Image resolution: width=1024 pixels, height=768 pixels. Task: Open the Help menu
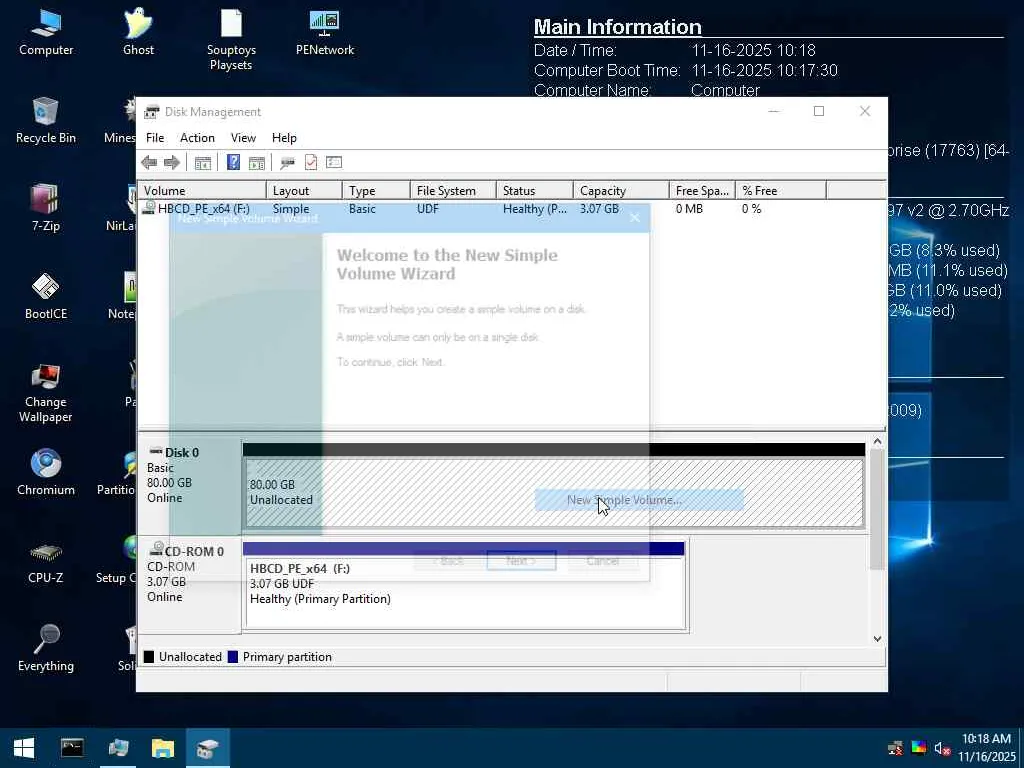284,138
